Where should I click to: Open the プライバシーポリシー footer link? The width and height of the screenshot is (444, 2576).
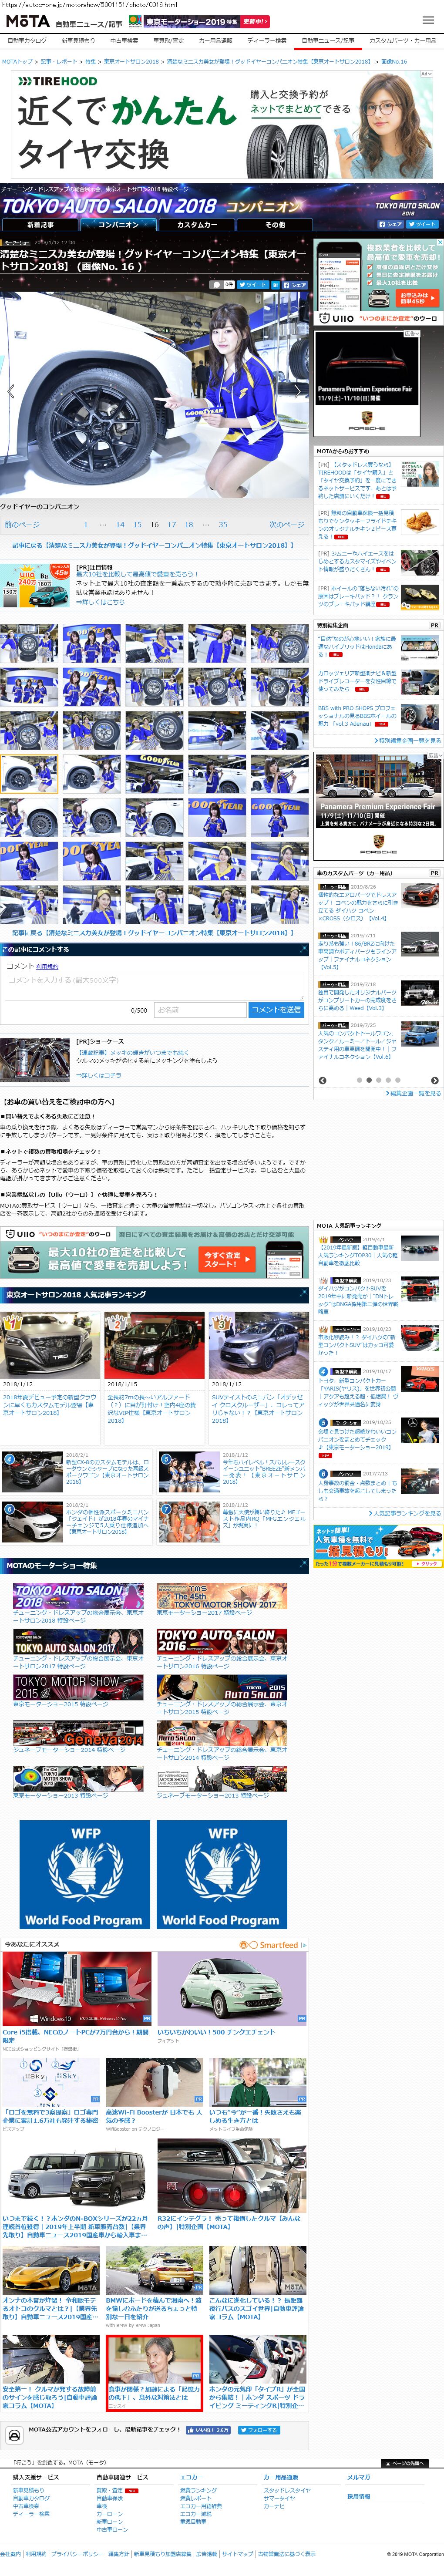click(x=77, y=2553)
